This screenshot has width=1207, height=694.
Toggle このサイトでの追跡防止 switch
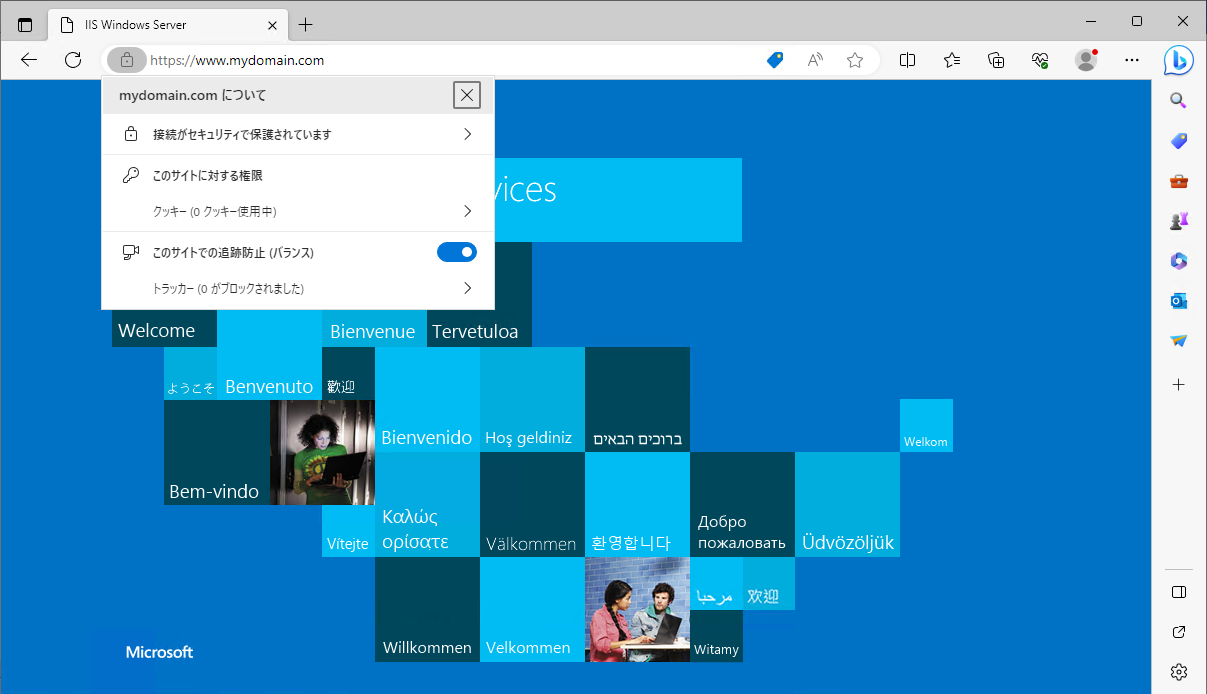click(457, 252)
